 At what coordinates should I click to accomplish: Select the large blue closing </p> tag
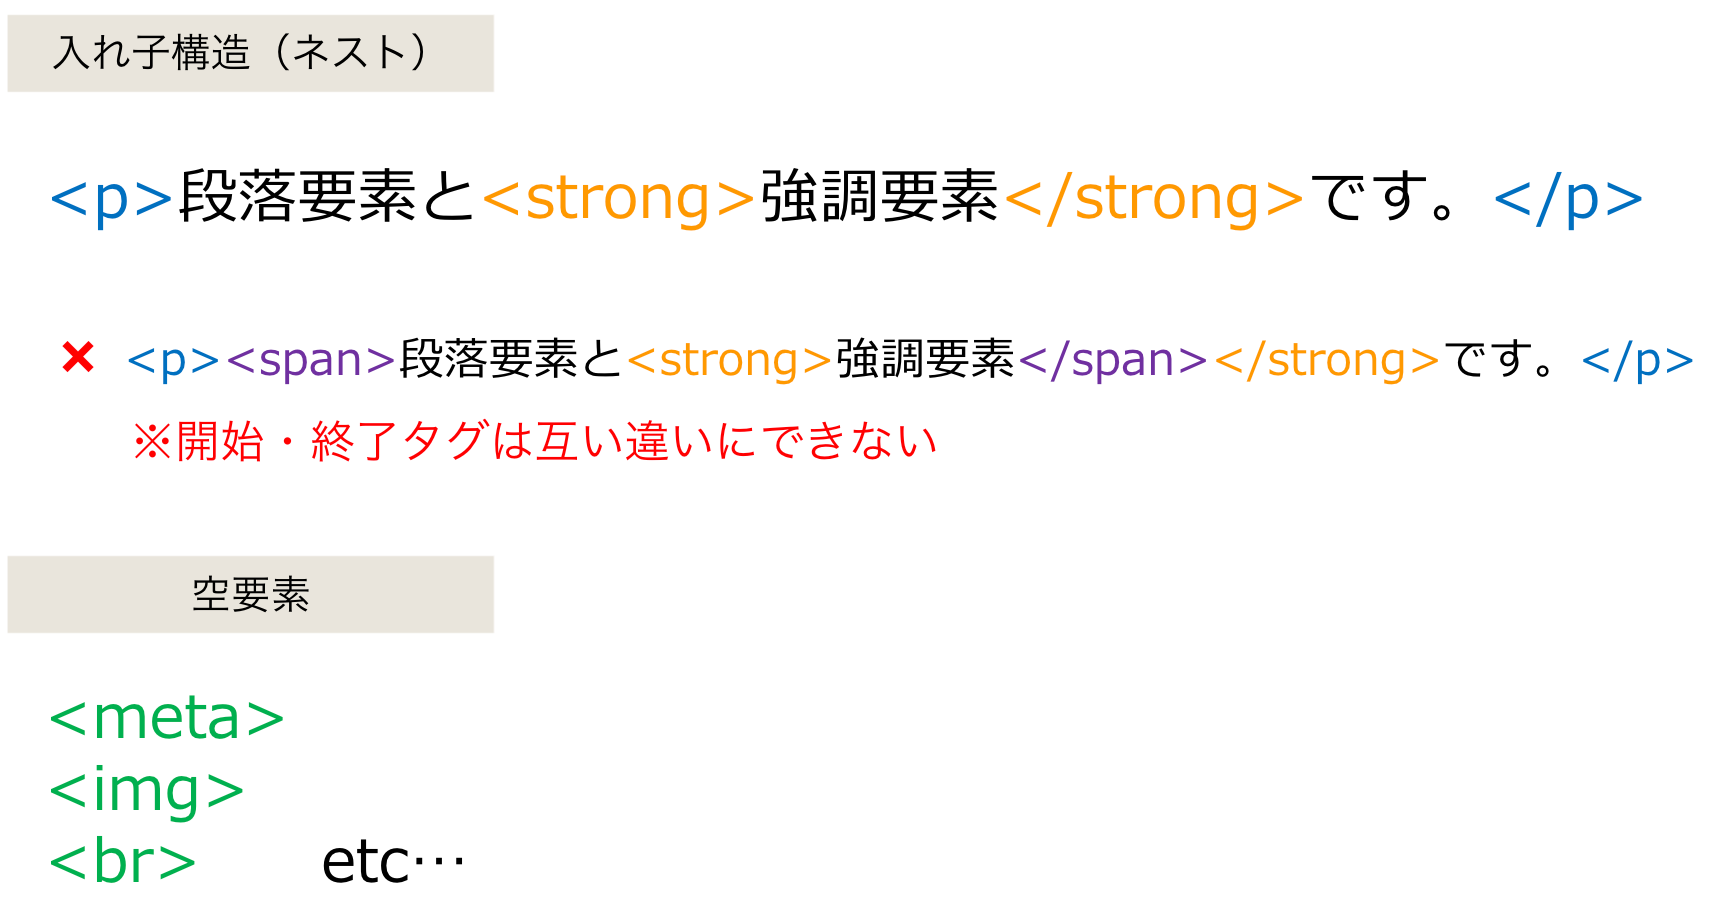click(1568, 198)
